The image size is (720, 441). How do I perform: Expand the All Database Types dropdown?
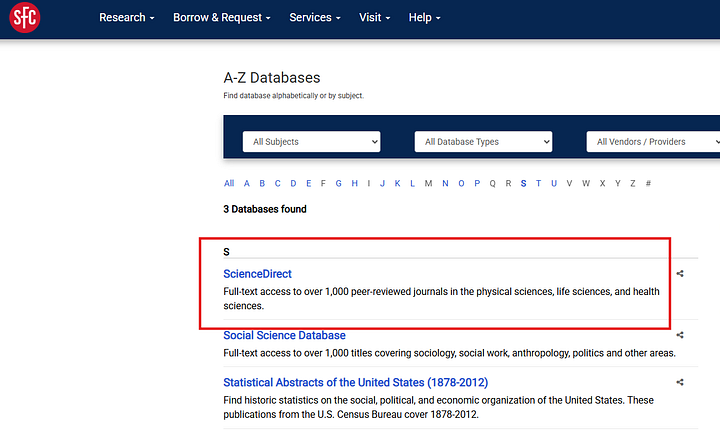pyautogui.click(x=483, y=141)
